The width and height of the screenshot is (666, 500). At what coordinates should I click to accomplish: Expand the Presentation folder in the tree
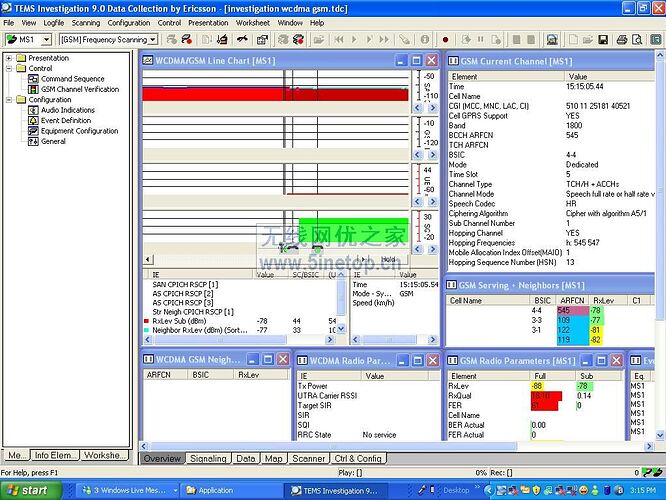pyautogui.click(x=9, y=58)
